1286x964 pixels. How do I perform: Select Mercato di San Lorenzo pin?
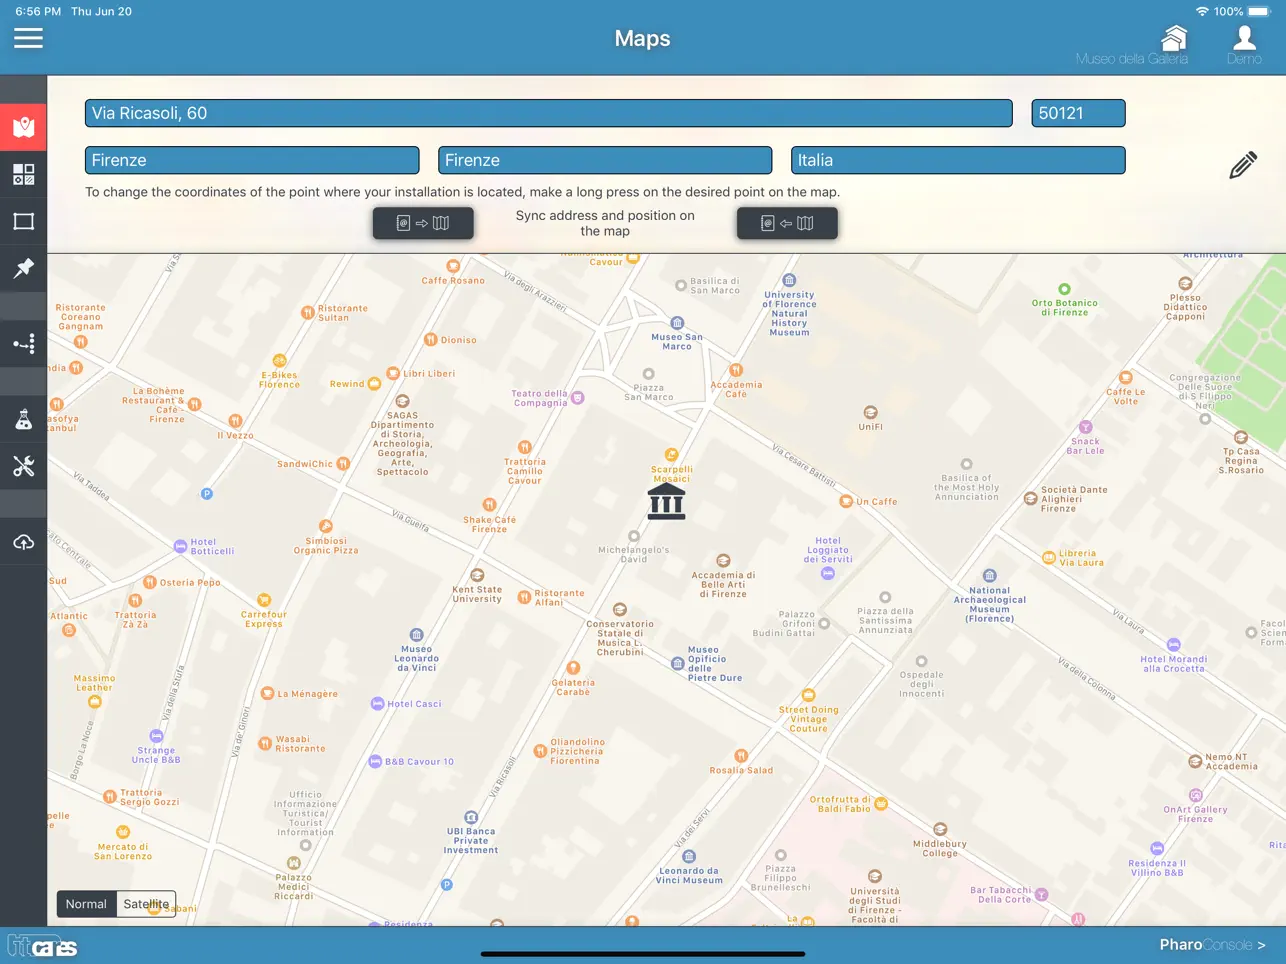pos(123,832)
